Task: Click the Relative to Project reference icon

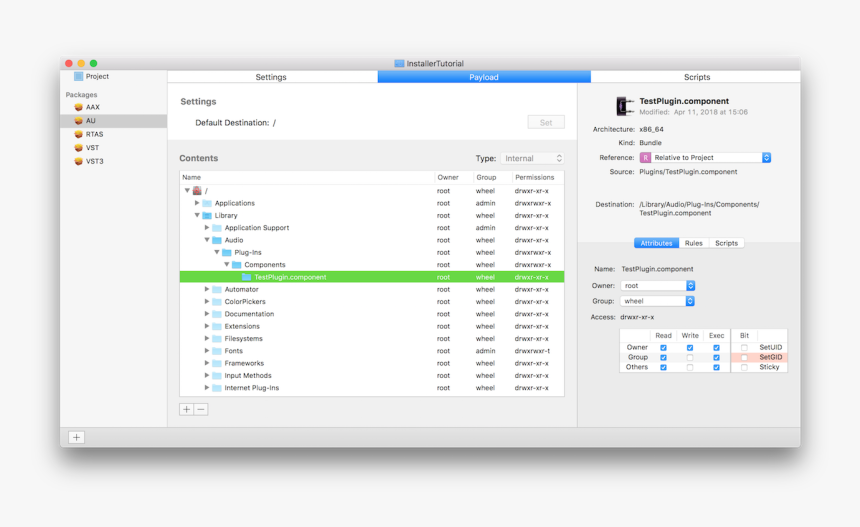Action: (x=646, y=158)
